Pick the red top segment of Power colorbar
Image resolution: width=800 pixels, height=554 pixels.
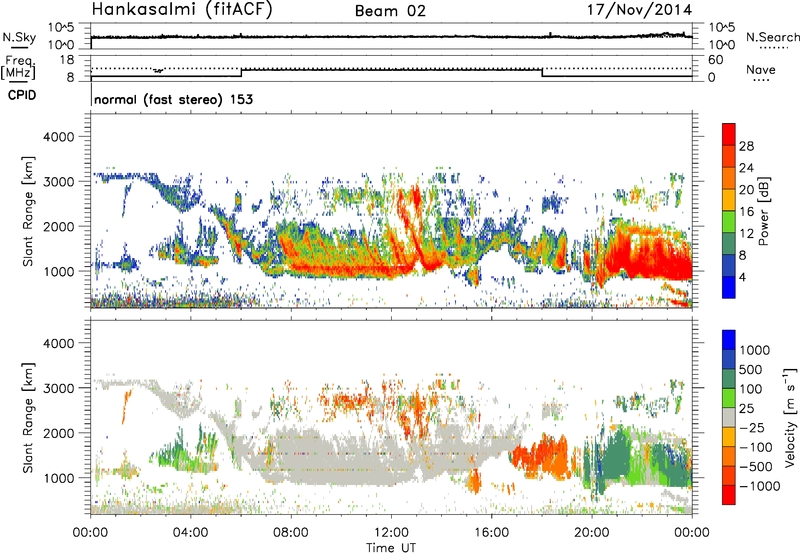coord(729,134)
